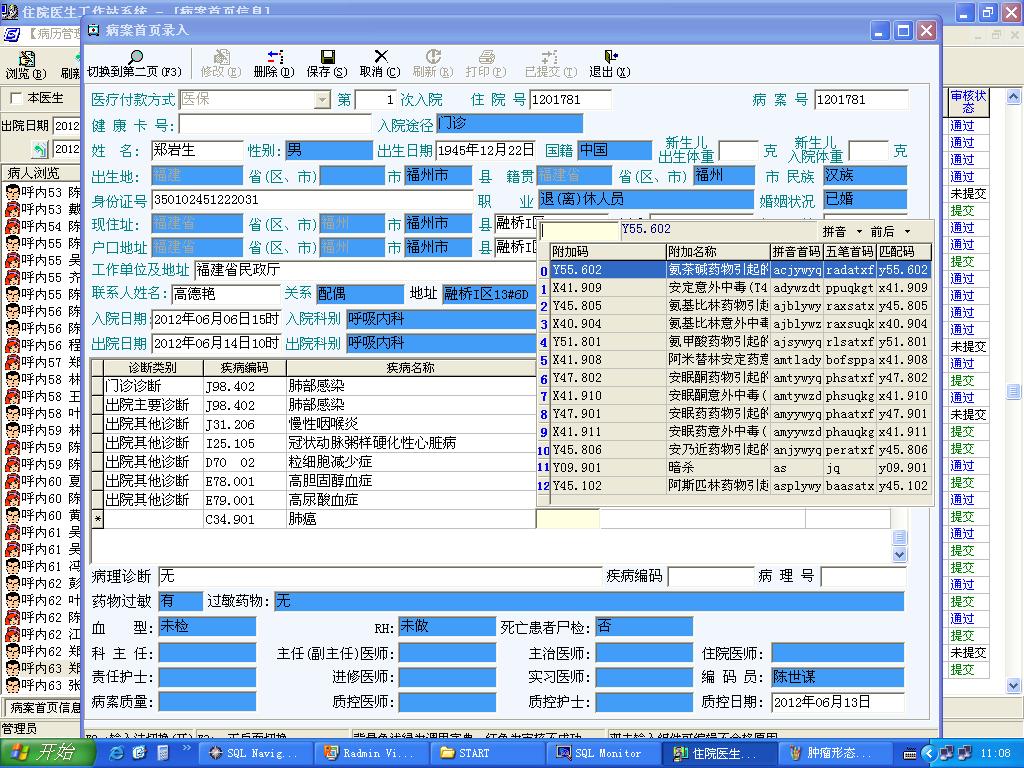Click the 姓名 field containing 郑岩生

coord(197,150)
